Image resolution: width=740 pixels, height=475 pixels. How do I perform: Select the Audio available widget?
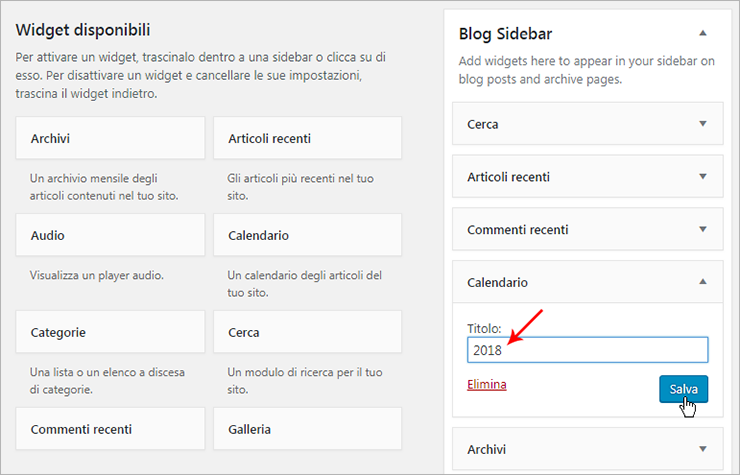(x=110, y=235)
